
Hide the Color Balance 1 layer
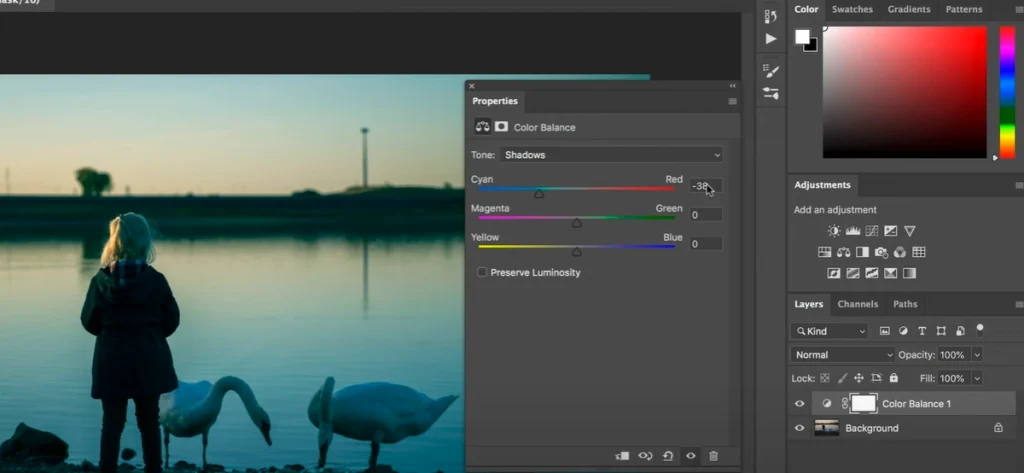coord(799,404)
